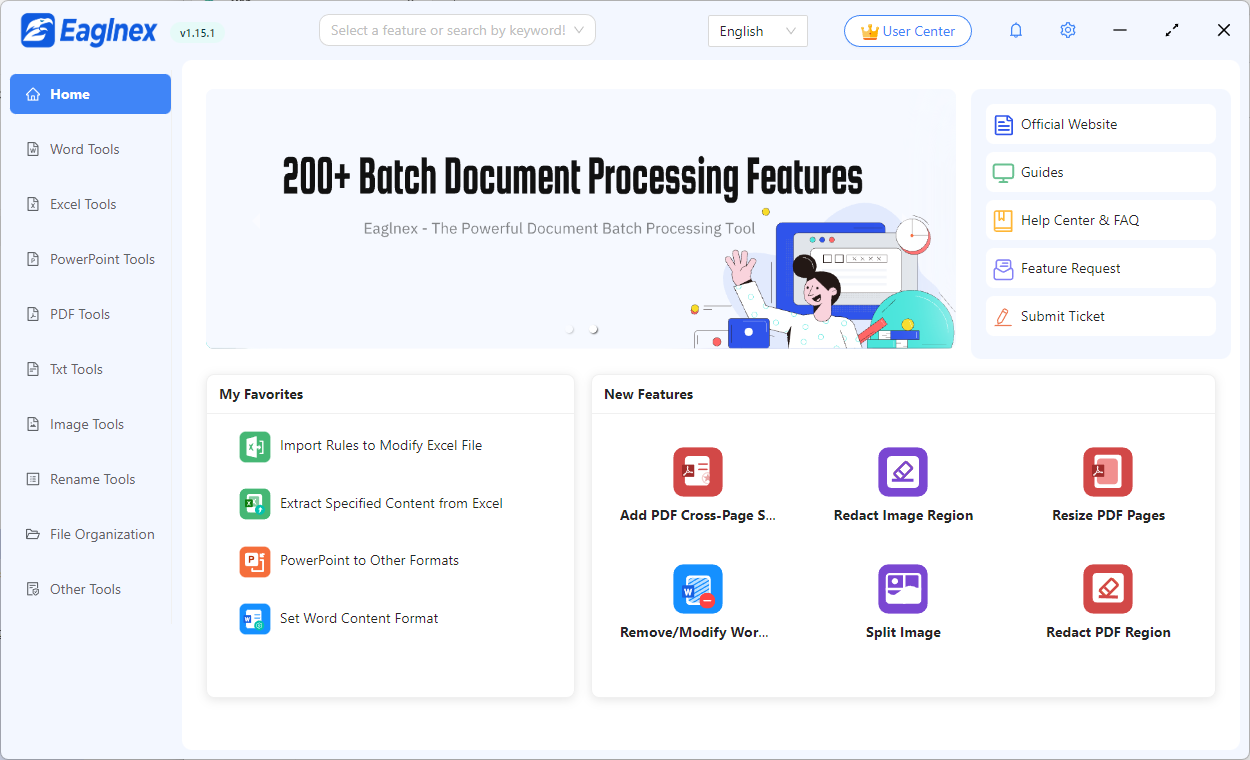Select the second banner carousel dot
The height and width of the screenshot is (760, 1250).
pos(594,329)
